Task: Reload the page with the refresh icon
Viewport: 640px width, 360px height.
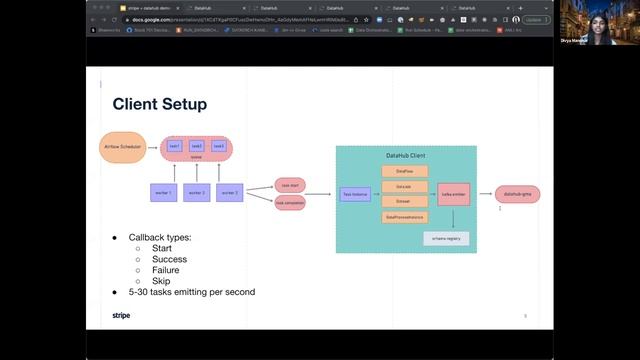Action: click(114, 20)
